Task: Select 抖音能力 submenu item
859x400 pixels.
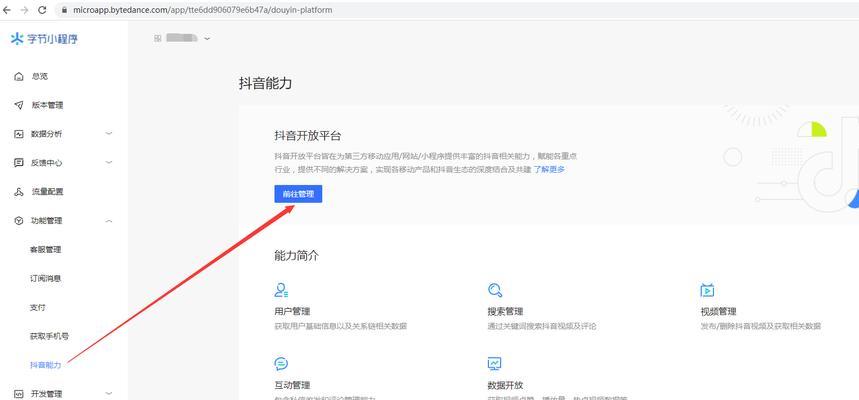Action: pos(45,365)
